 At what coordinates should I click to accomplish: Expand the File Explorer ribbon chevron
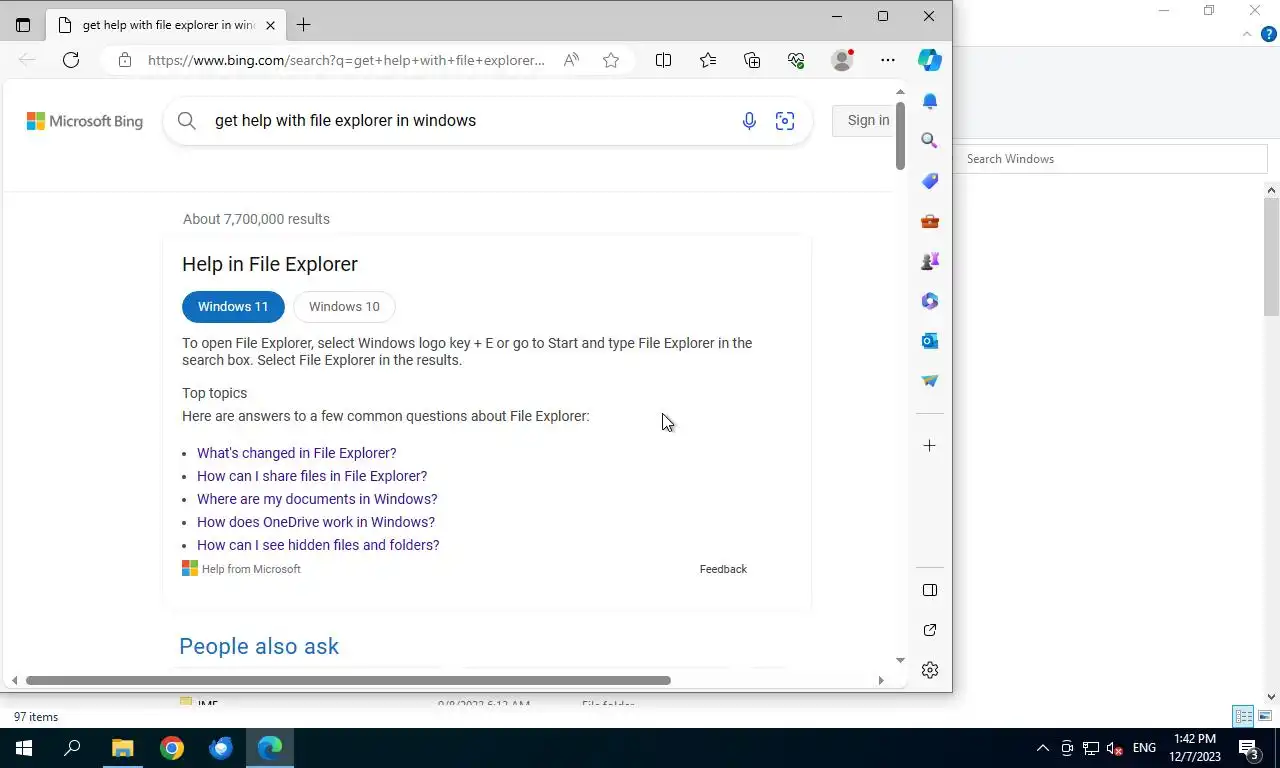click(1247, 34)
